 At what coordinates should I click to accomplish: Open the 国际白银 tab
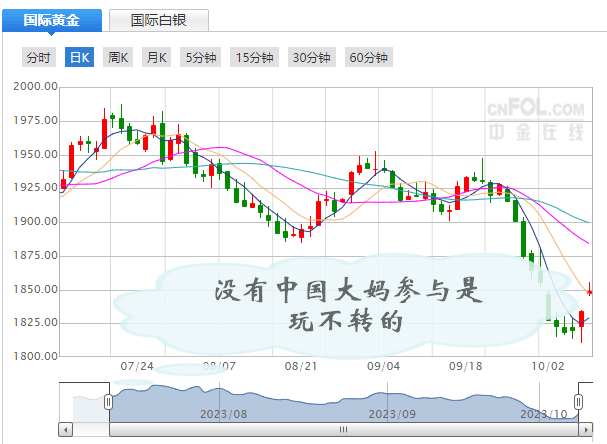click(x=159, y=20)
